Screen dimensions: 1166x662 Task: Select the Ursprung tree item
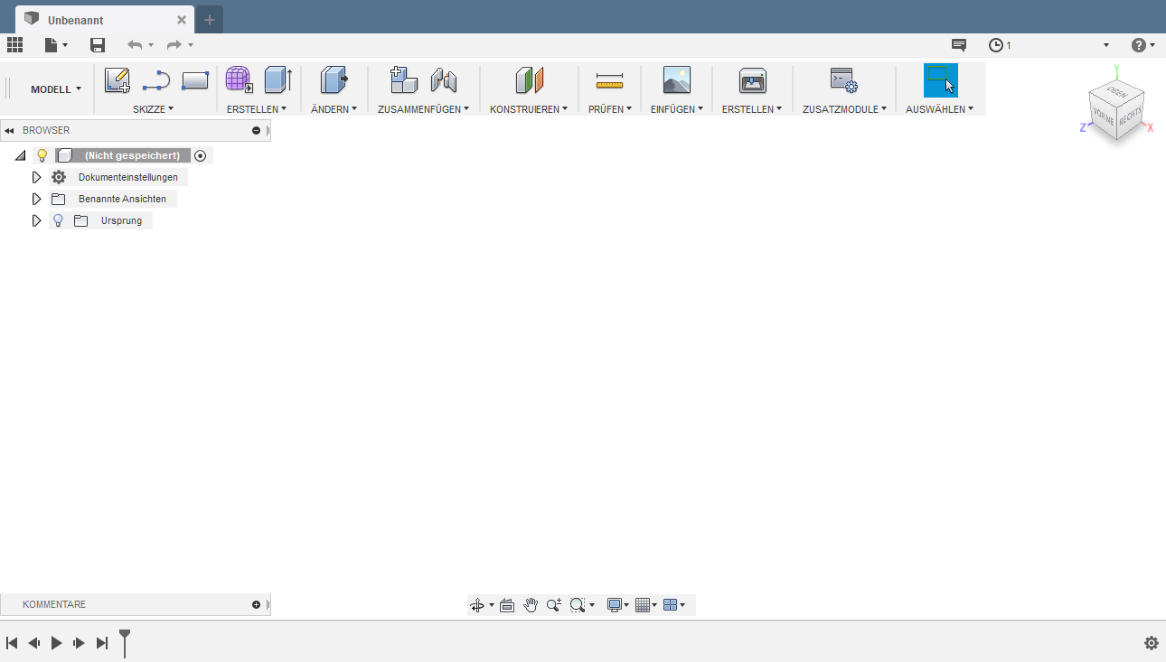point(121,220)
